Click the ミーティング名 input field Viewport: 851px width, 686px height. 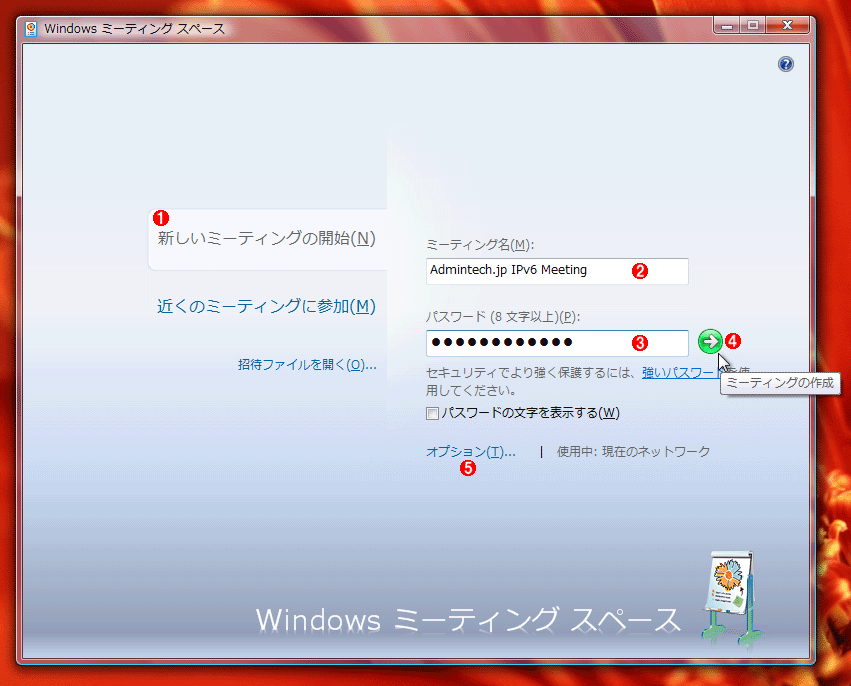pos(557,271)
